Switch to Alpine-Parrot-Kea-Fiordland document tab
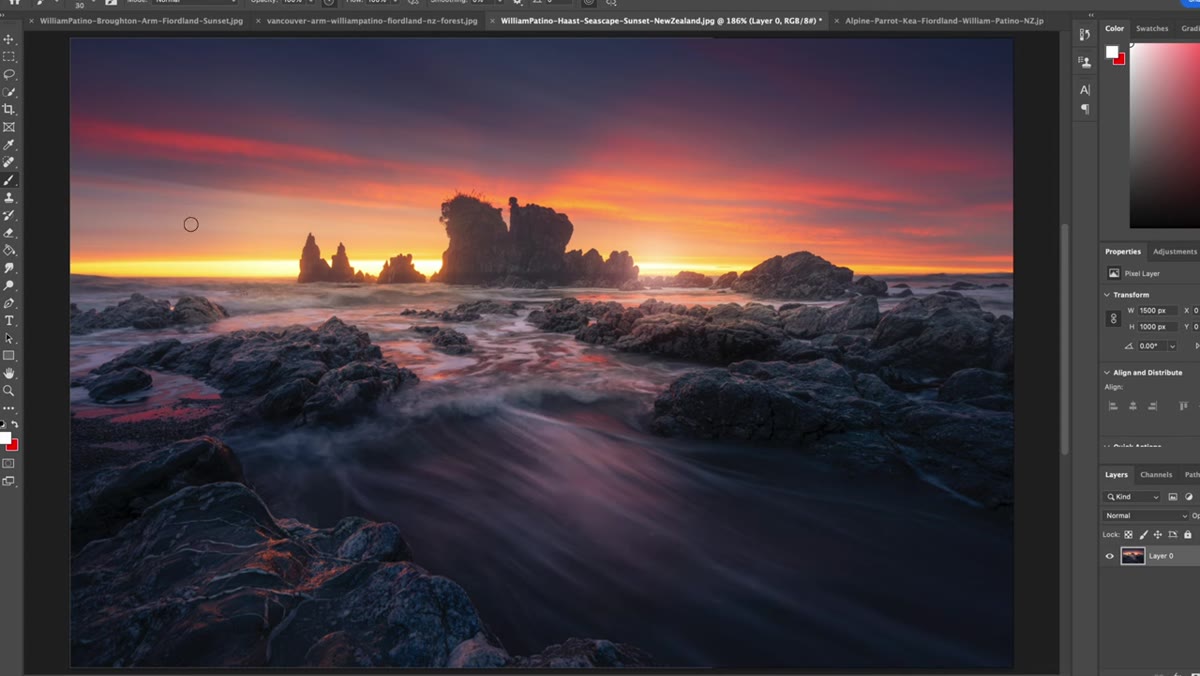Image resolution: width=1200 pixels, height=676 pixels. [944, 20]
